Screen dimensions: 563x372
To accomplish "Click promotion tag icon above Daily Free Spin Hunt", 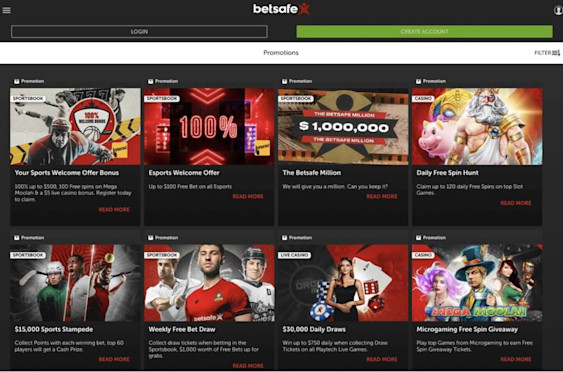I will [419, 82].
